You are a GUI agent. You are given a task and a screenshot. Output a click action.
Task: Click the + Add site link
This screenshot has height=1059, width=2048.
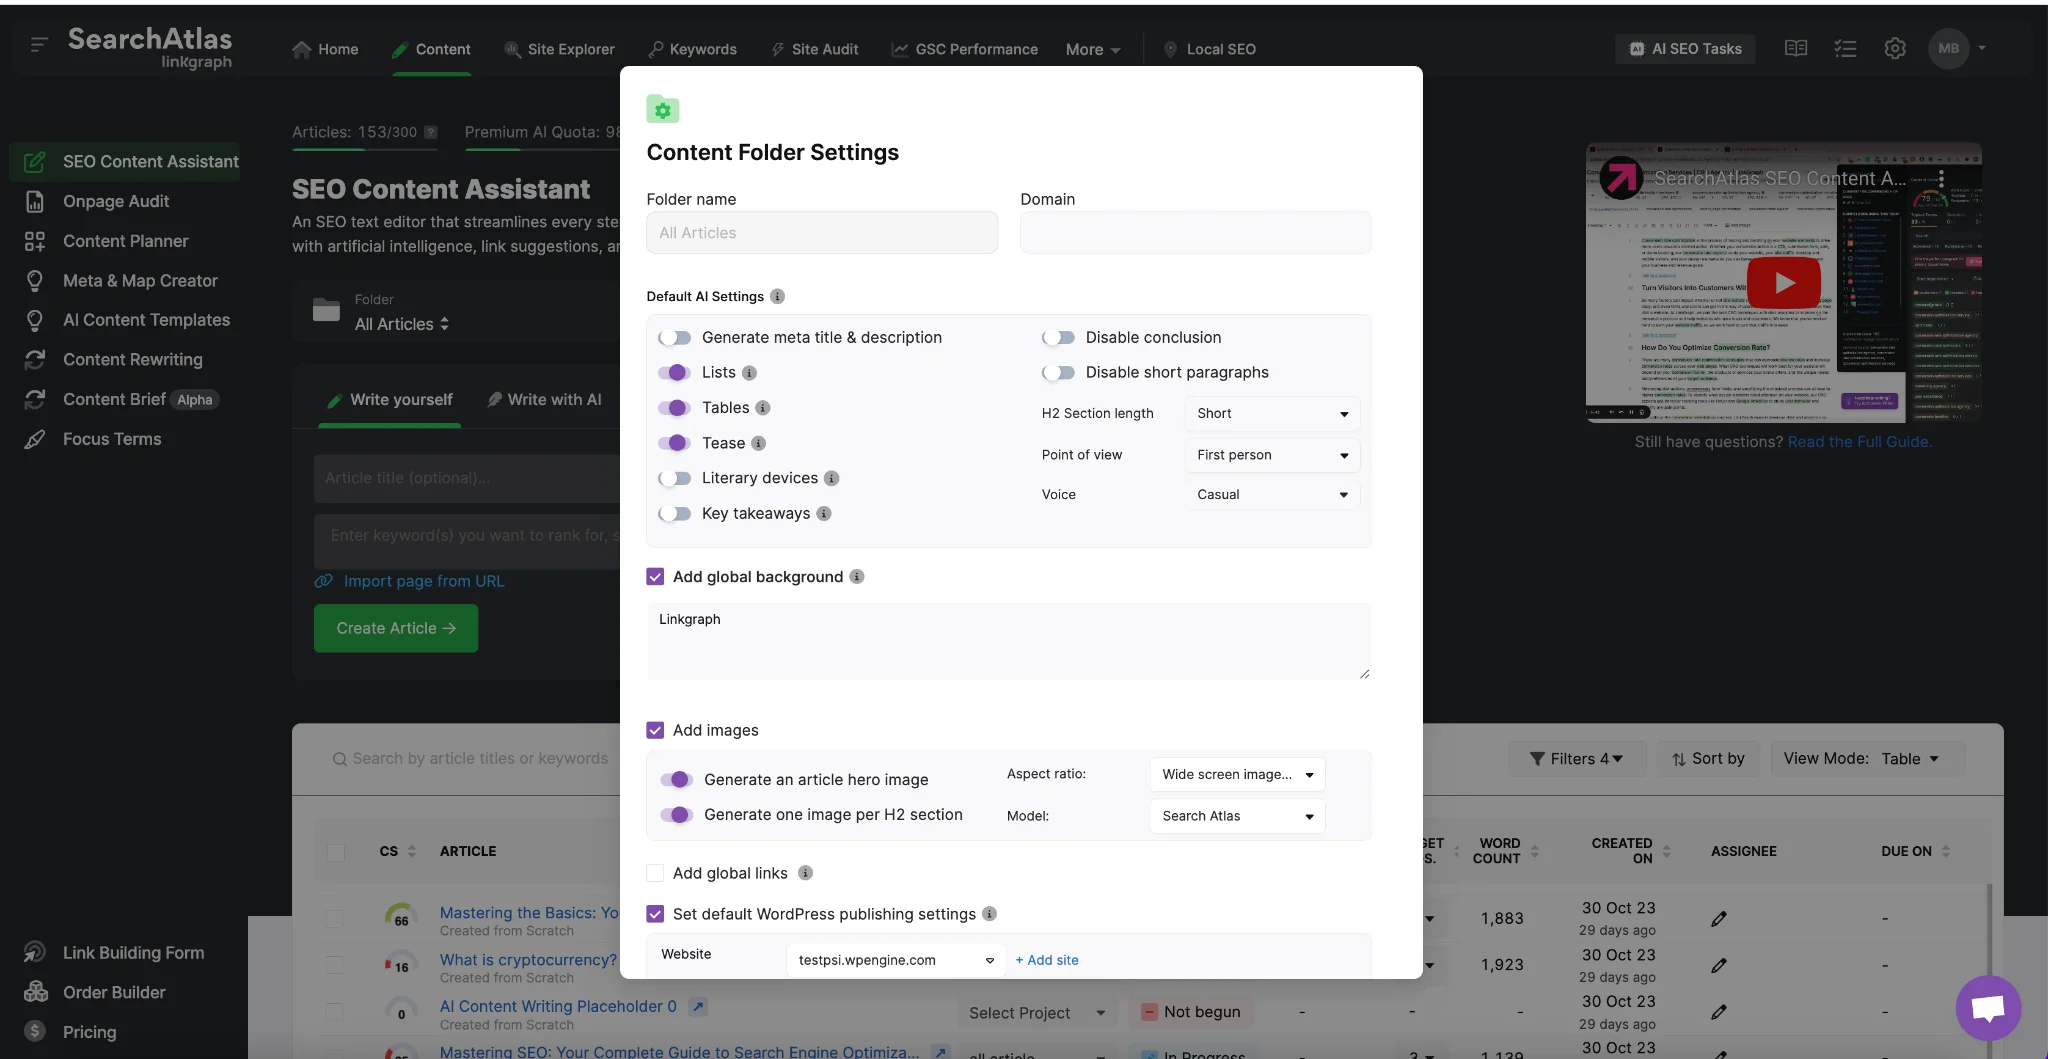point(1046,960)
